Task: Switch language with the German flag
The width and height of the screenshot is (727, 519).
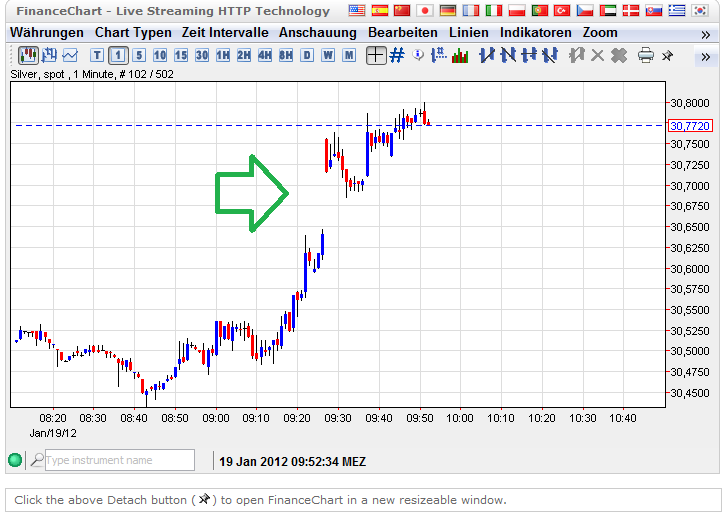Action: 448,10
